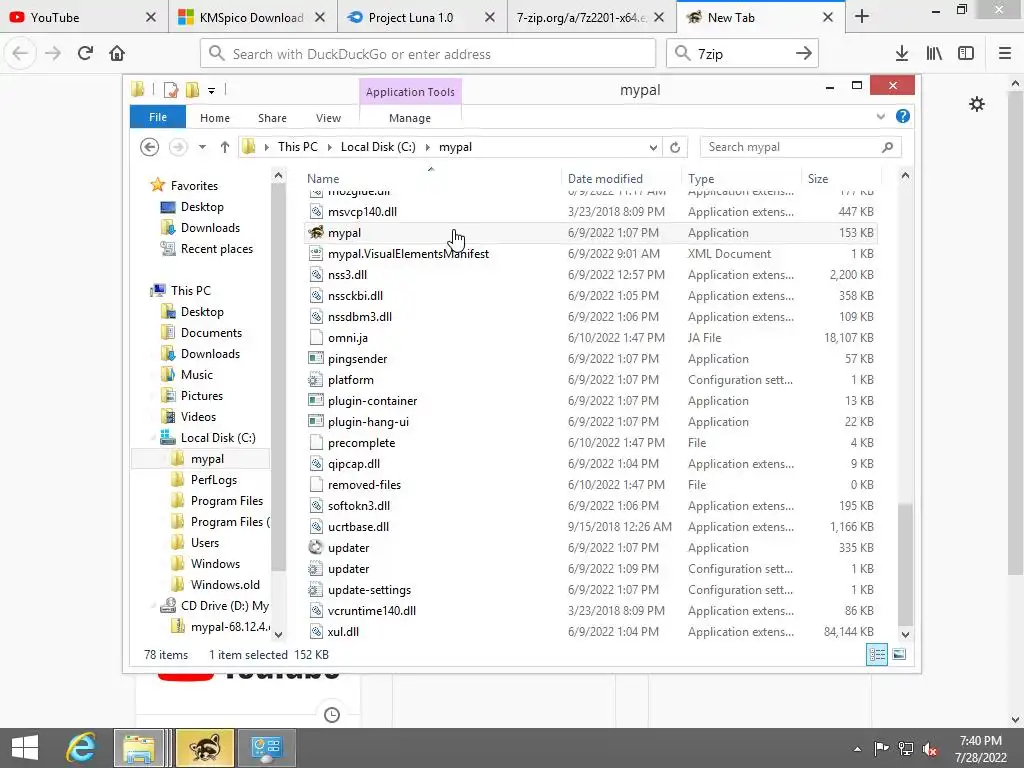Screen dimensions: 1024x768
Task: Navigate to Local Disk (C:) breadcrumb
Action: [x=378, y=147]
